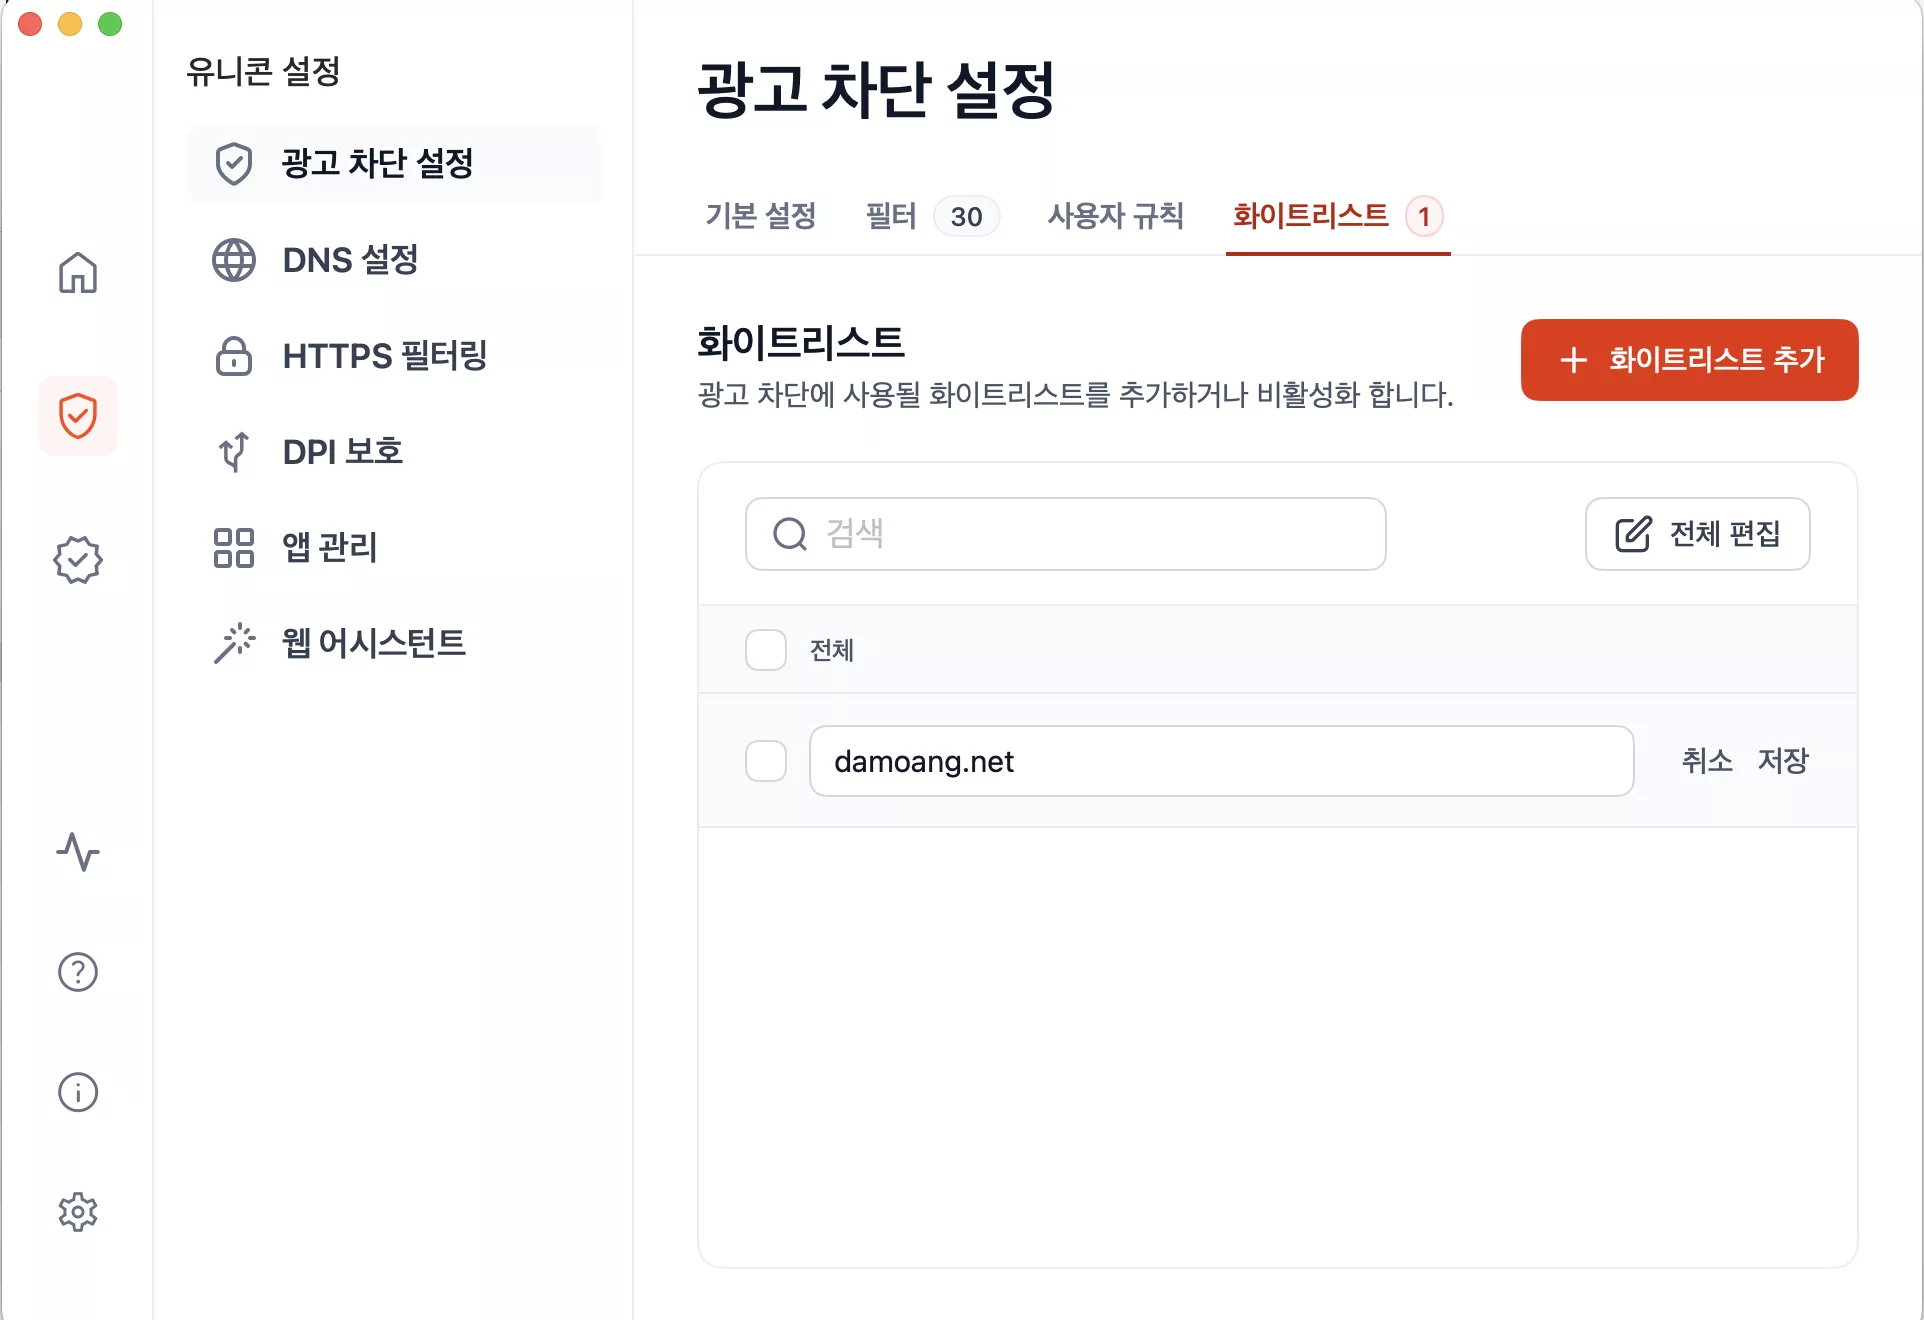Focus the 검색 search field

click(x=1066, y=534)
